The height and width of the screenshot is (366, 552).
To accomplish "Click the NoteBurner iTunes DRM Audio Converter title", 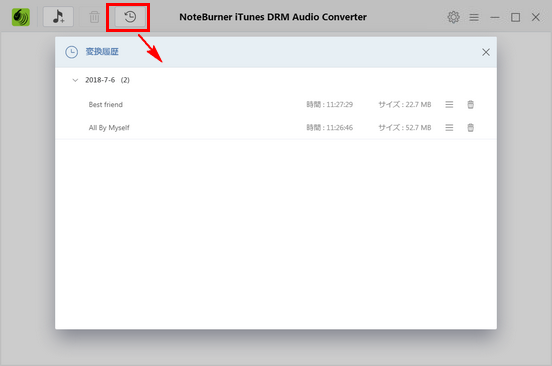I will (x=273, y=17).
